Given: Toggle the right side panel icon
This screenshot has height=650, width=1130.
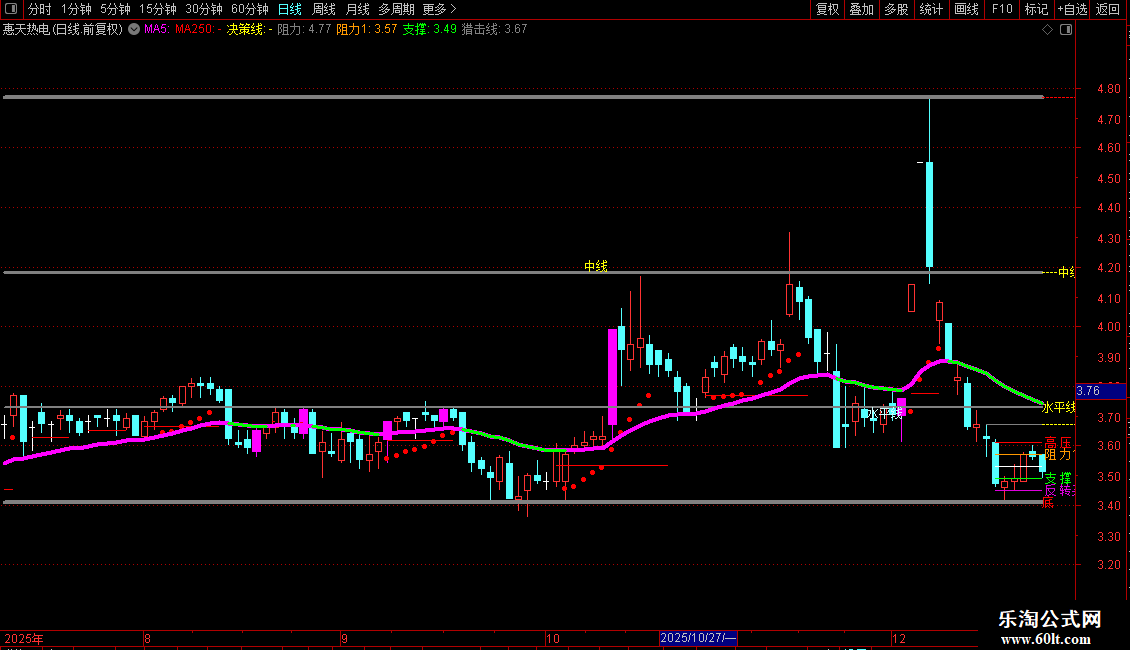Looking at the screenshot, I should pos(1066,30).
